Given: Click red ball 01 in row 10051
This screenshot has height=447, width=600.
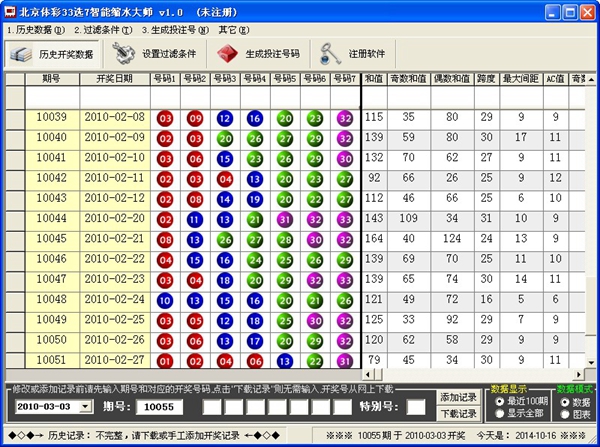Looking at the screenshot, I should point(165,361).
